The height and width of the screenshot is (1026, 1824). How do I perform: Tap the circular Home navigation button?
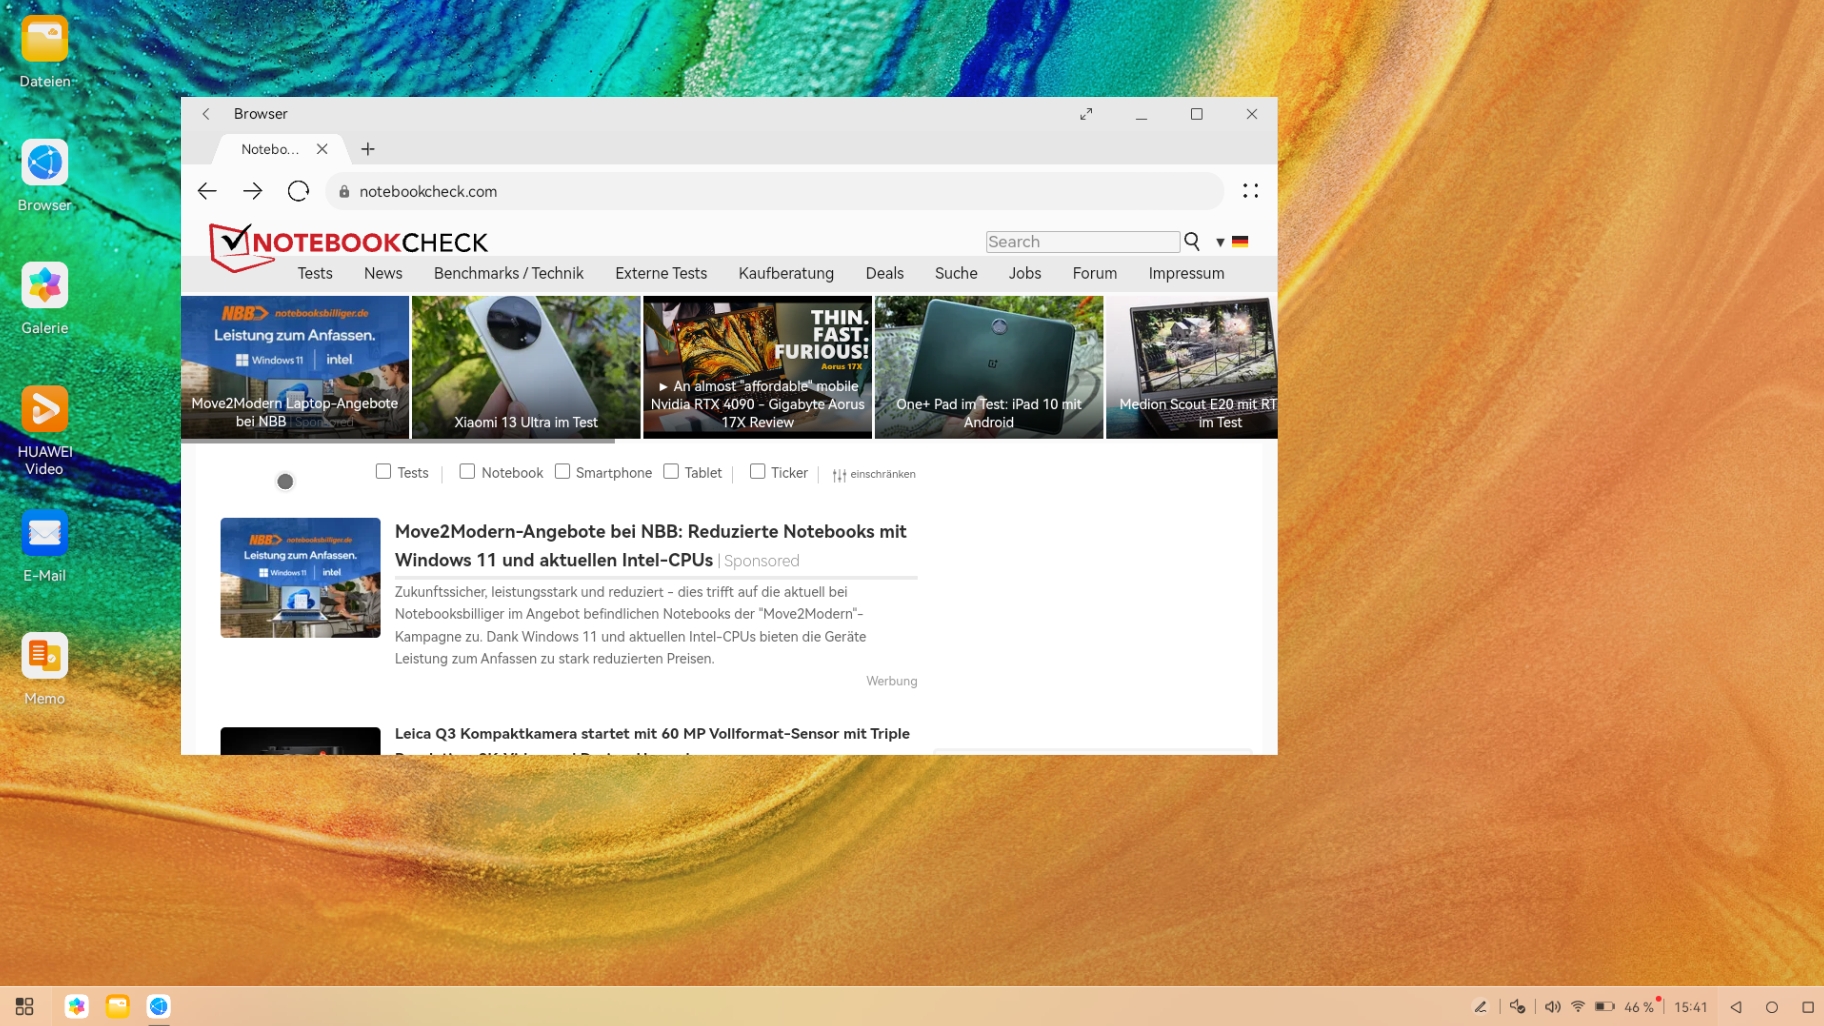point(1772,1007)
